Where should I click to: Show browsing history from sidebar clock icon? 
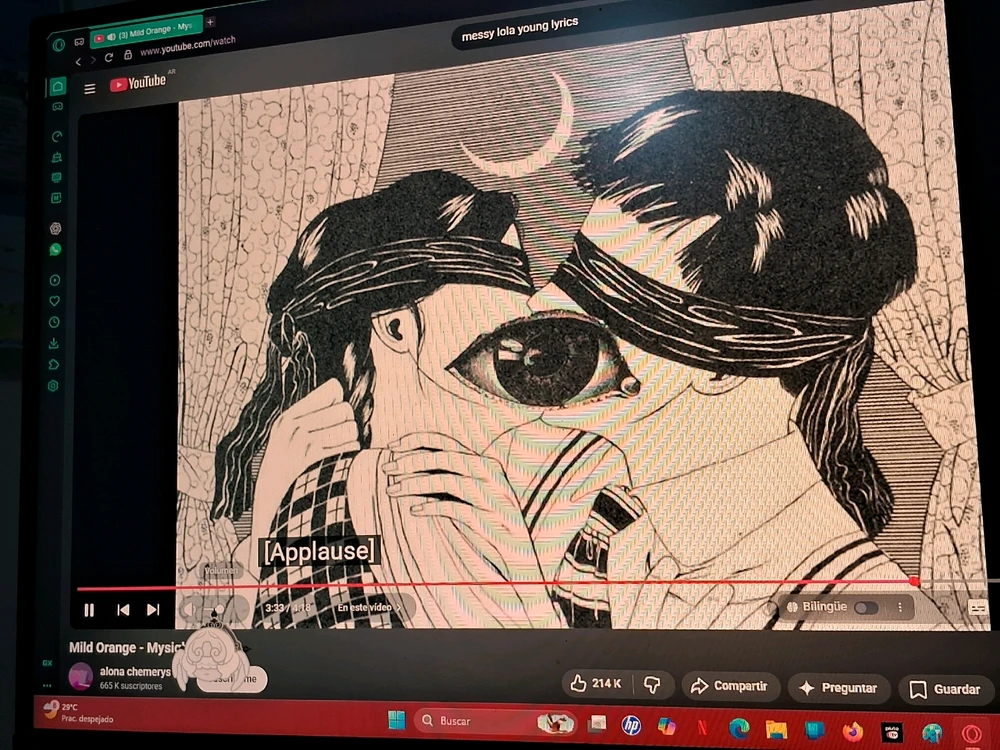(54, 322)
